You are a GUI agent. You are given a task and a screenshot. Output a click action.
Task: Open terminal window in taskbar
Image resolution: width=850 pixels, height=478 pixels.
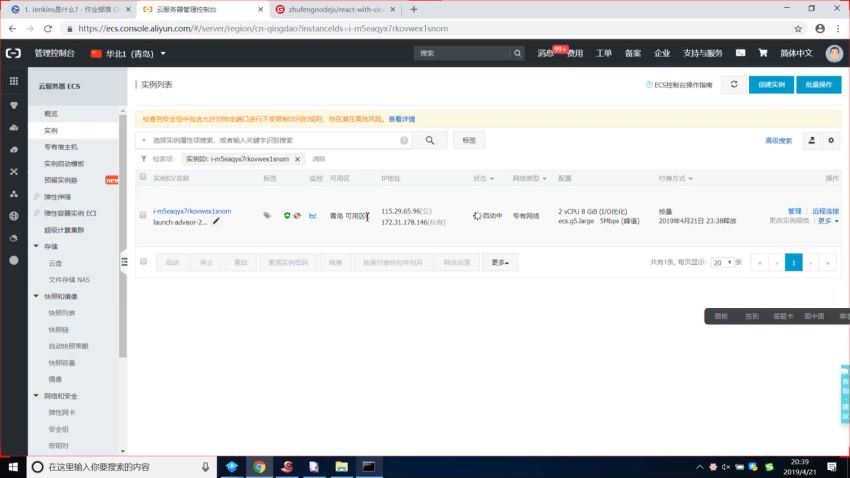tap(369, 467)
